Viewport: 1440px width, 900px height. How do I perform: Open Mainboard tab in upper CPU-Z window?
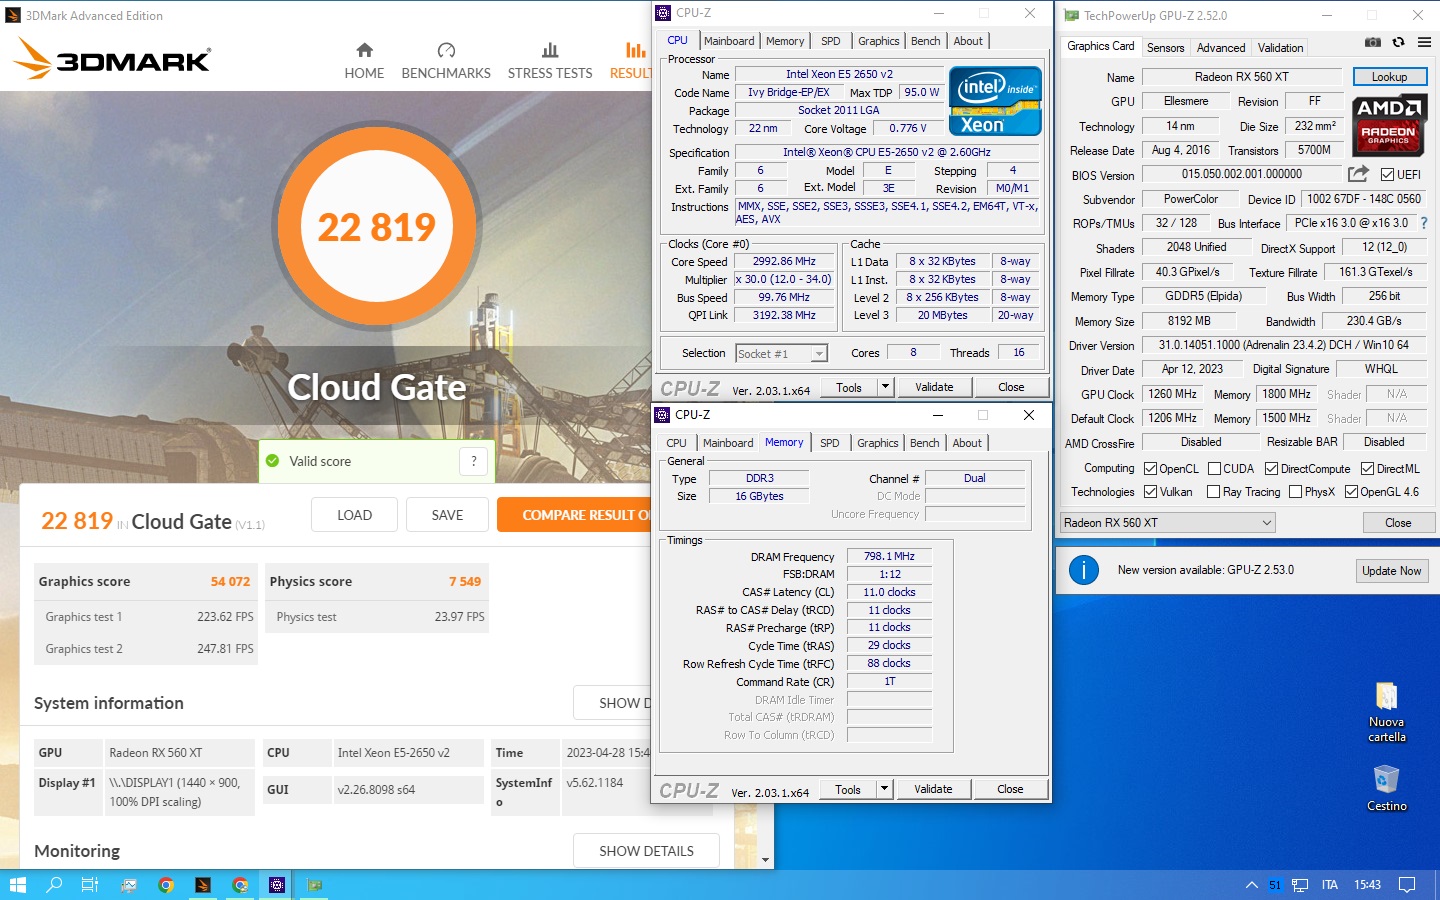click(729, 41)
